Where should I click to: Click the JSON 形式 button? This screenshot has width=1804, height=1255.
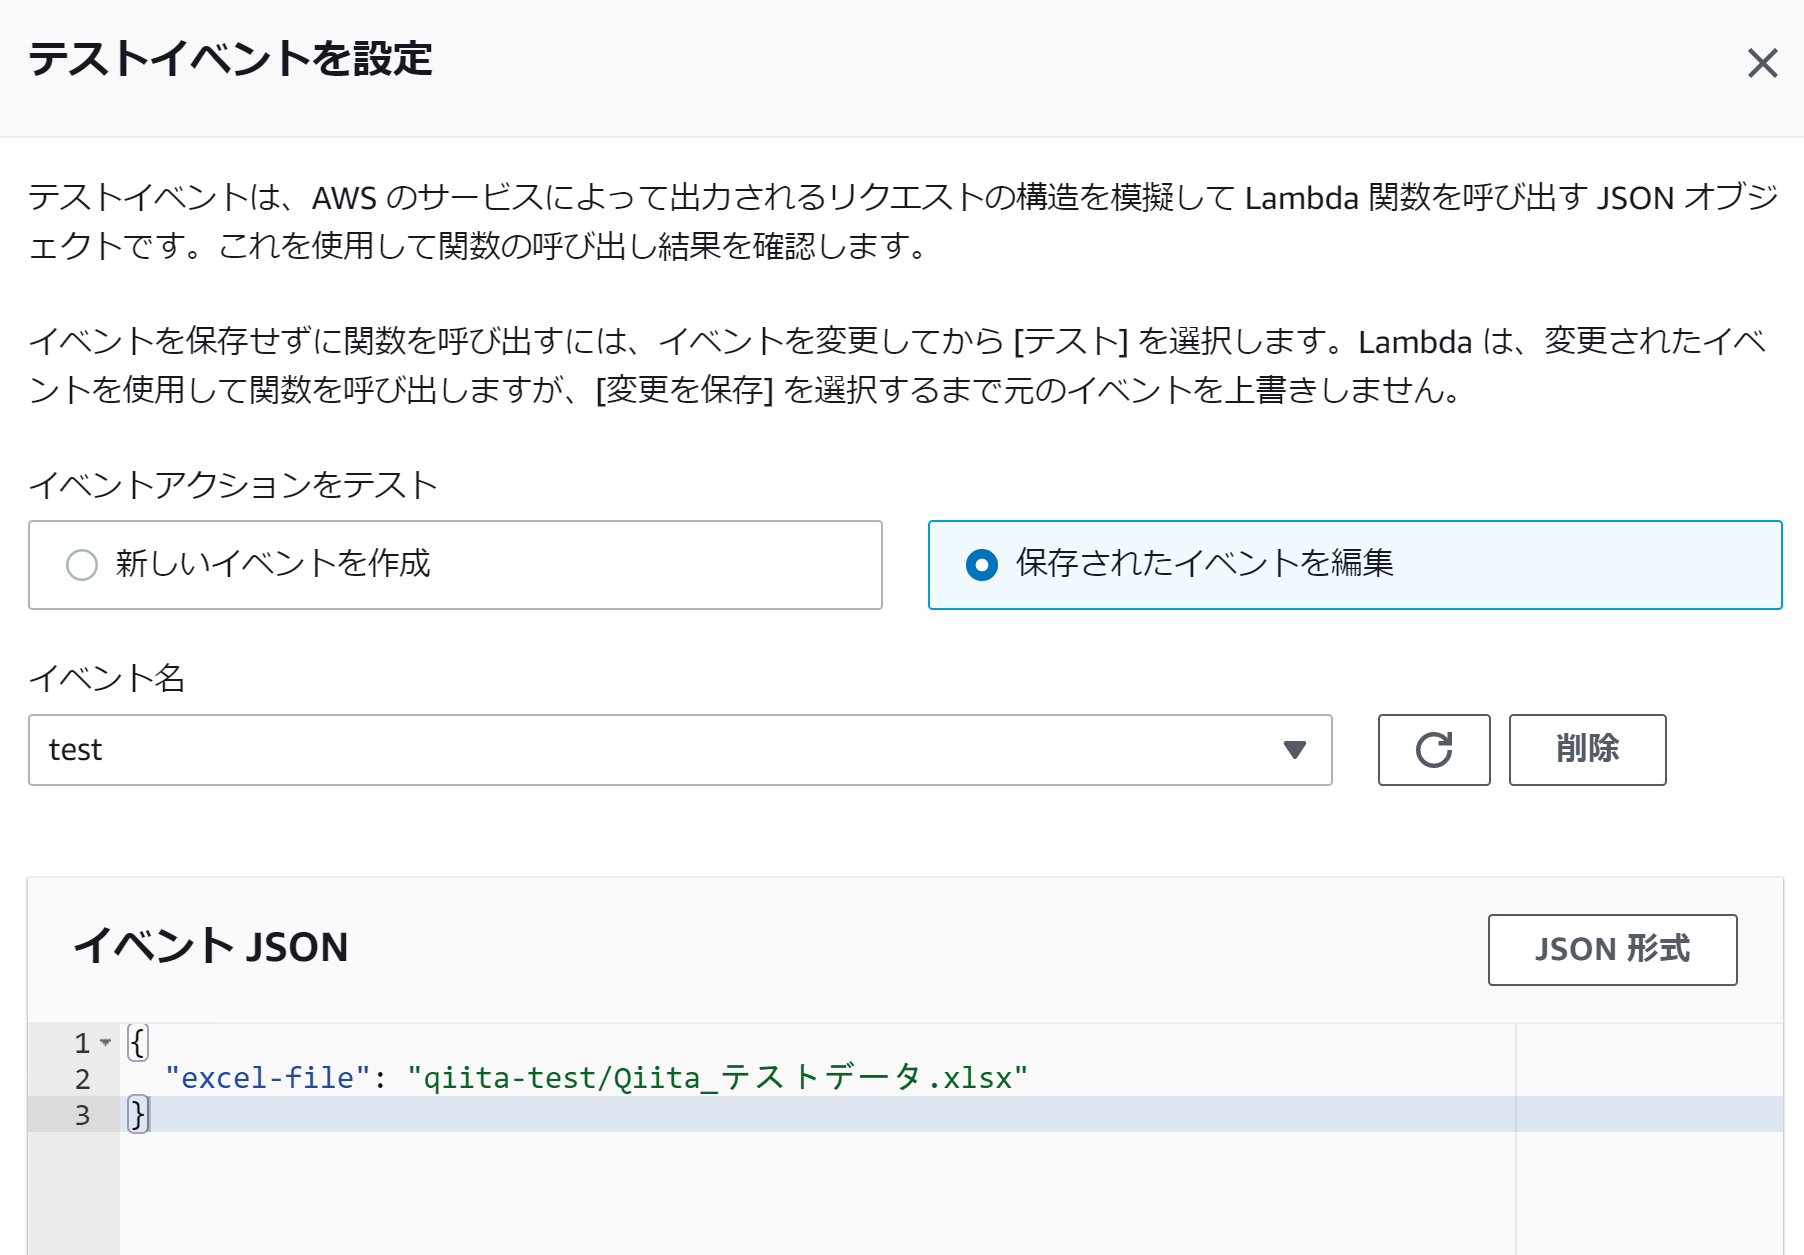tap(1611, 949)
